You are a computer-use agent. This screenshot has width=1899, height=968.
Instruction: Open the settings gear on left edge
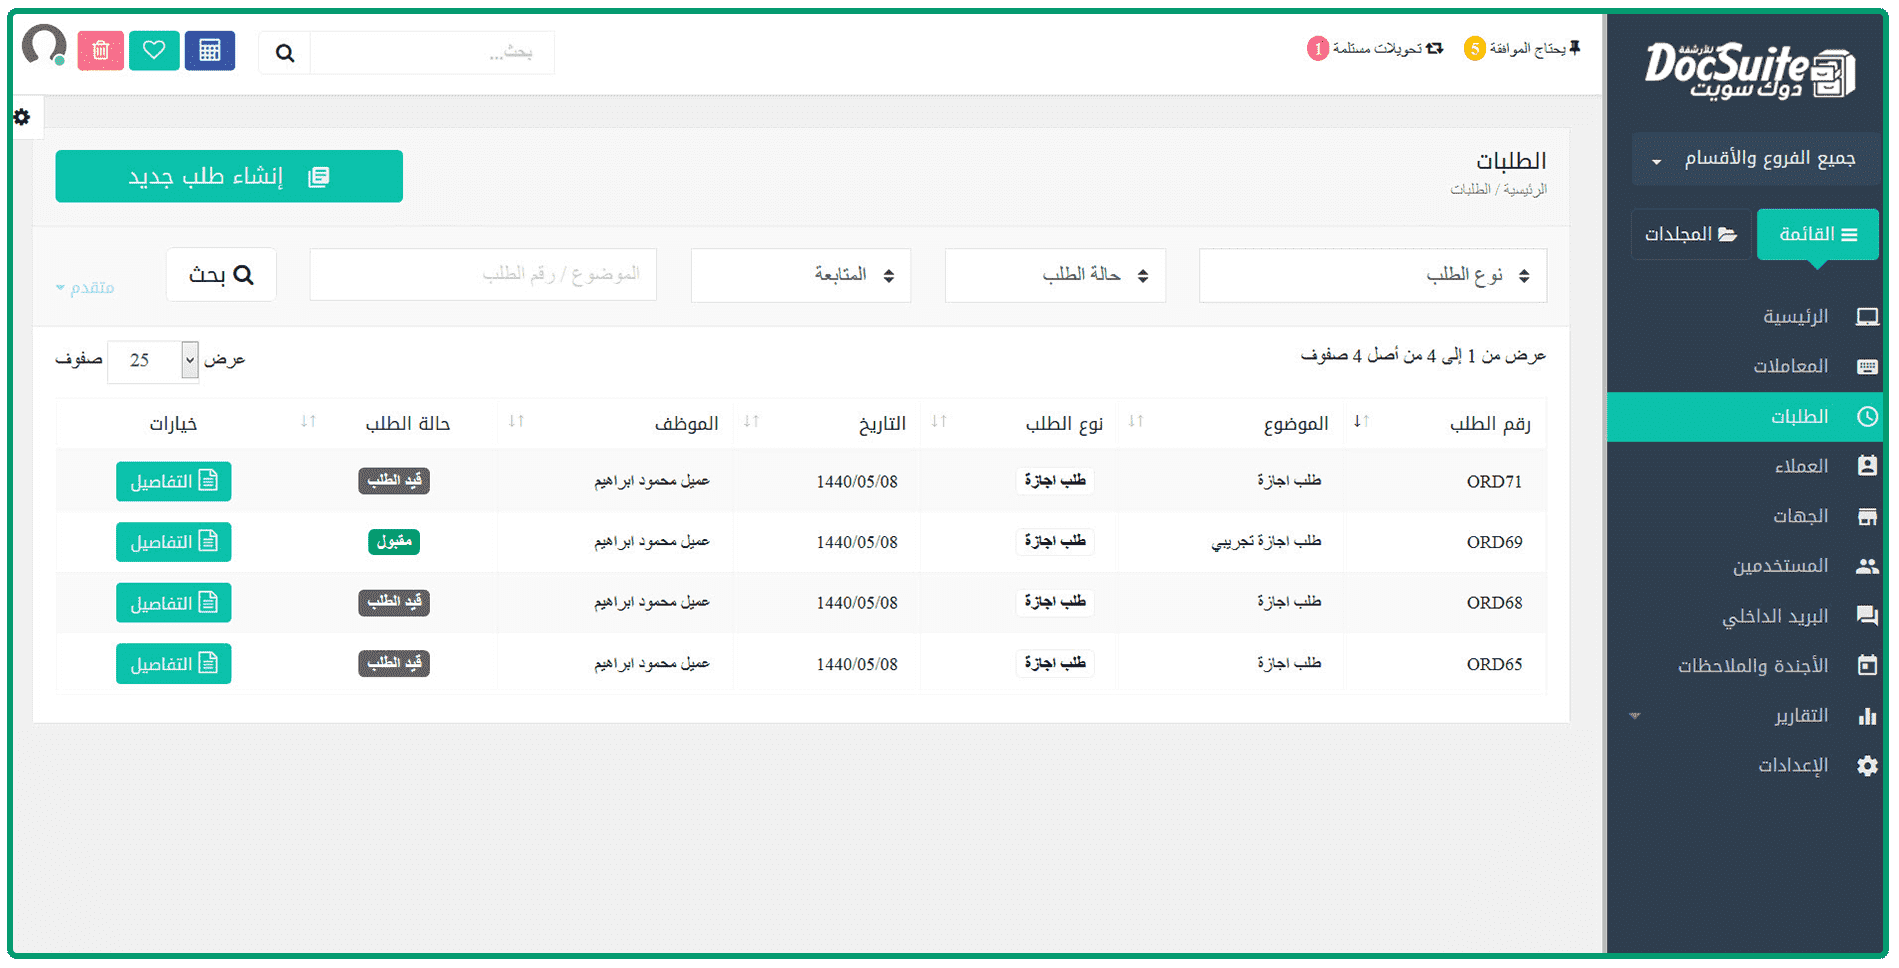[22, 117]
